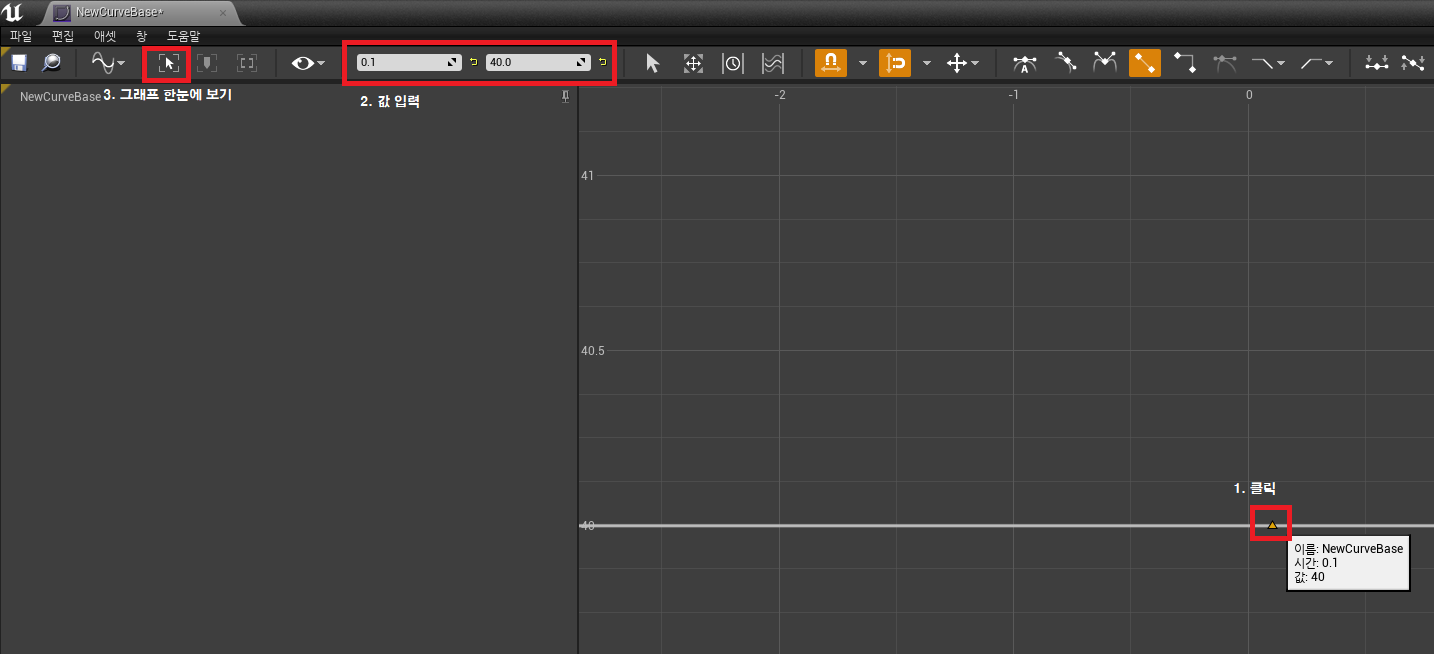Open the 도움말 menu
1434x654 pixels.
(x=183, y=35)
